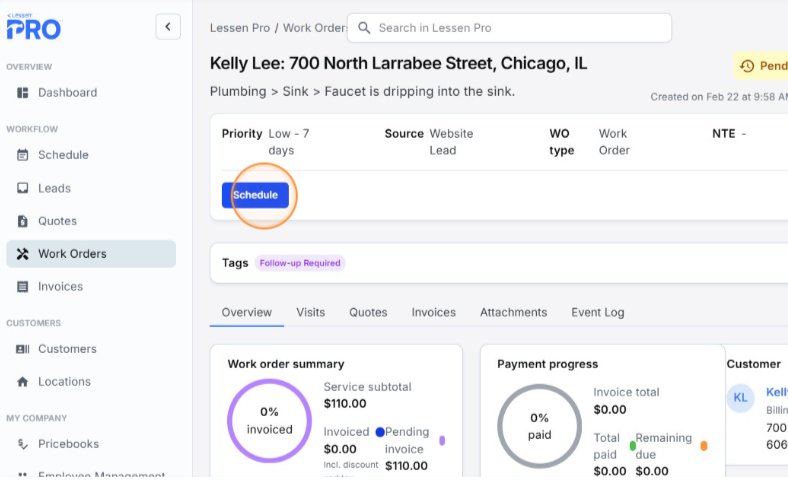Click the Customers icon in sidebar
Image resolution: width=788 pixels, height=482 pixels.
tap(23, 349)
